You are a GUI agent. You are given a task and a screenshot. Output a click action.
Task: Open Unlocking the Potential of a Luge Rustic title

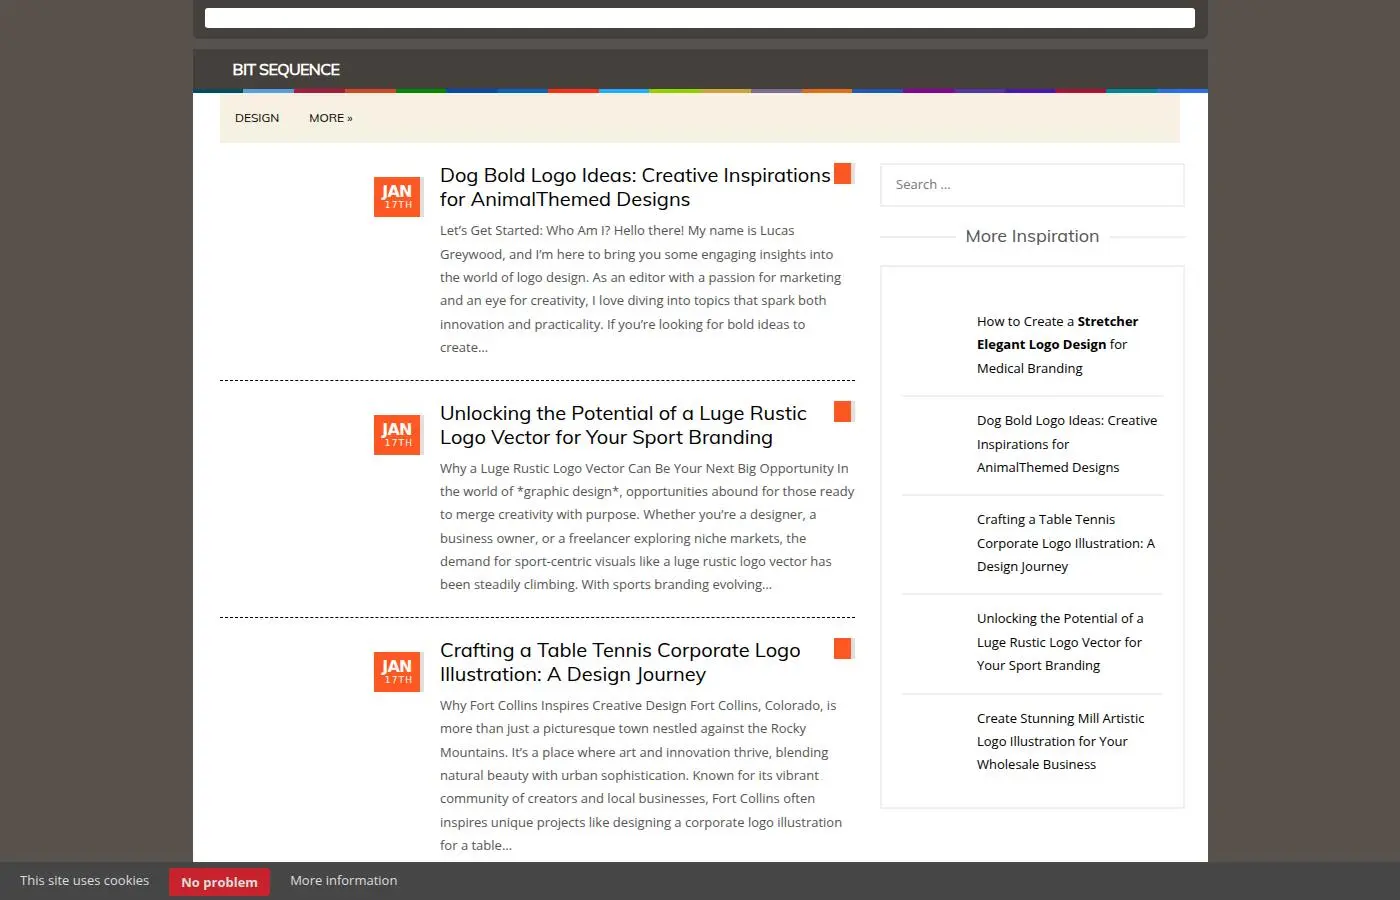623,425
